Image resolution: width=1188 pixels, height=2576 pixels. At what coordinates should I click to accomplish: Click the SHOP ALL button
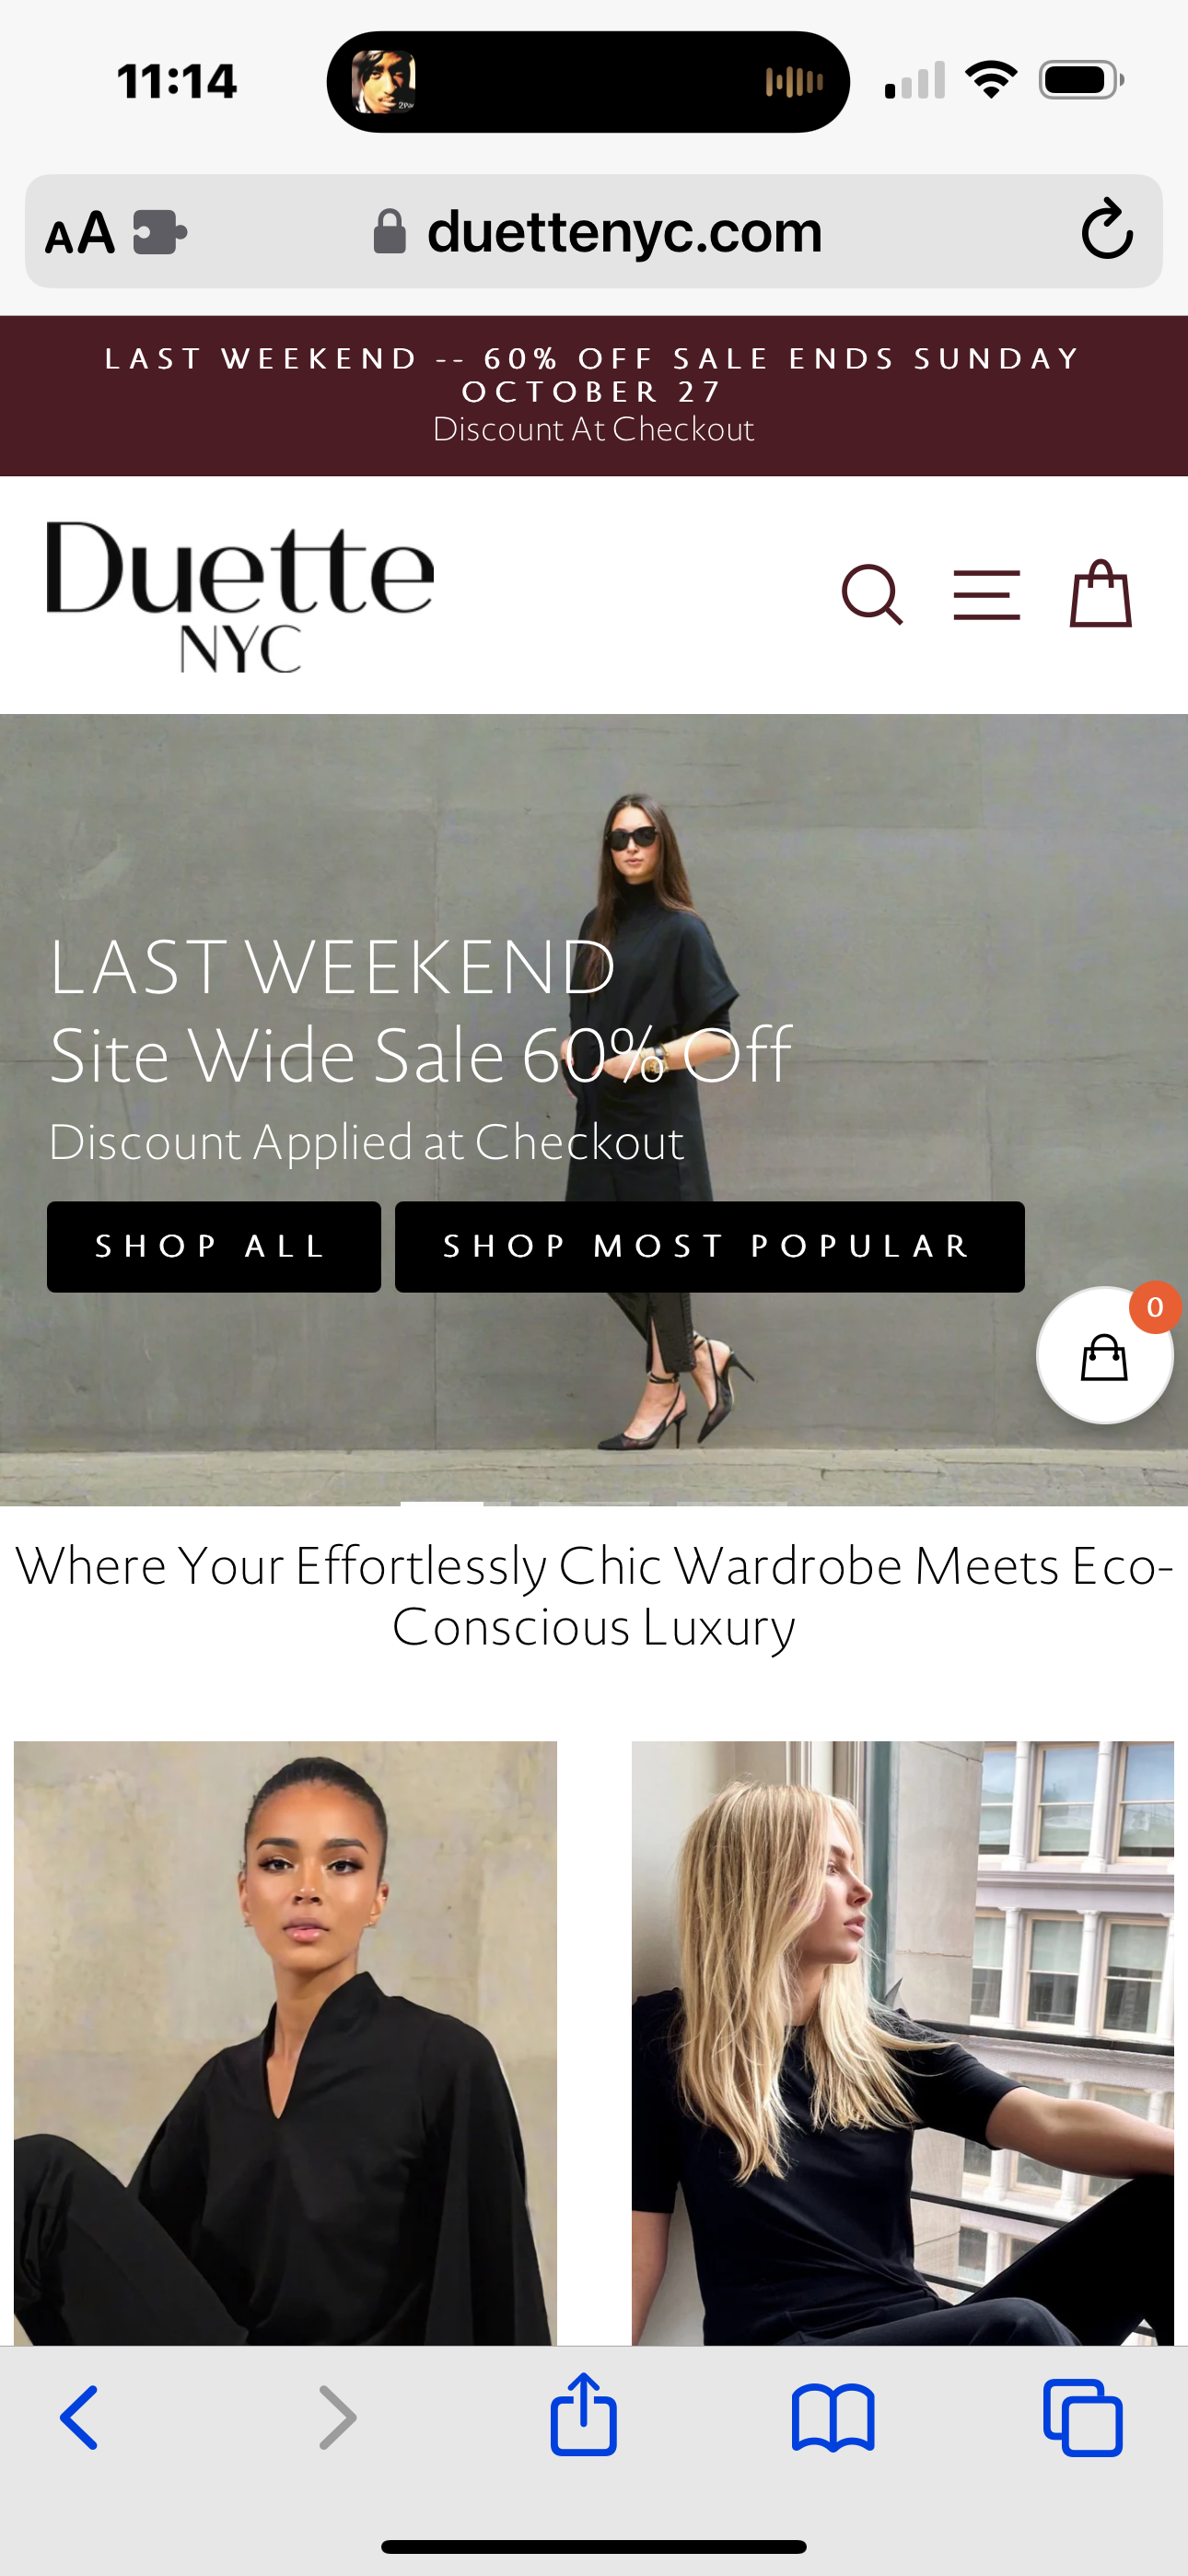[213, 1246]
